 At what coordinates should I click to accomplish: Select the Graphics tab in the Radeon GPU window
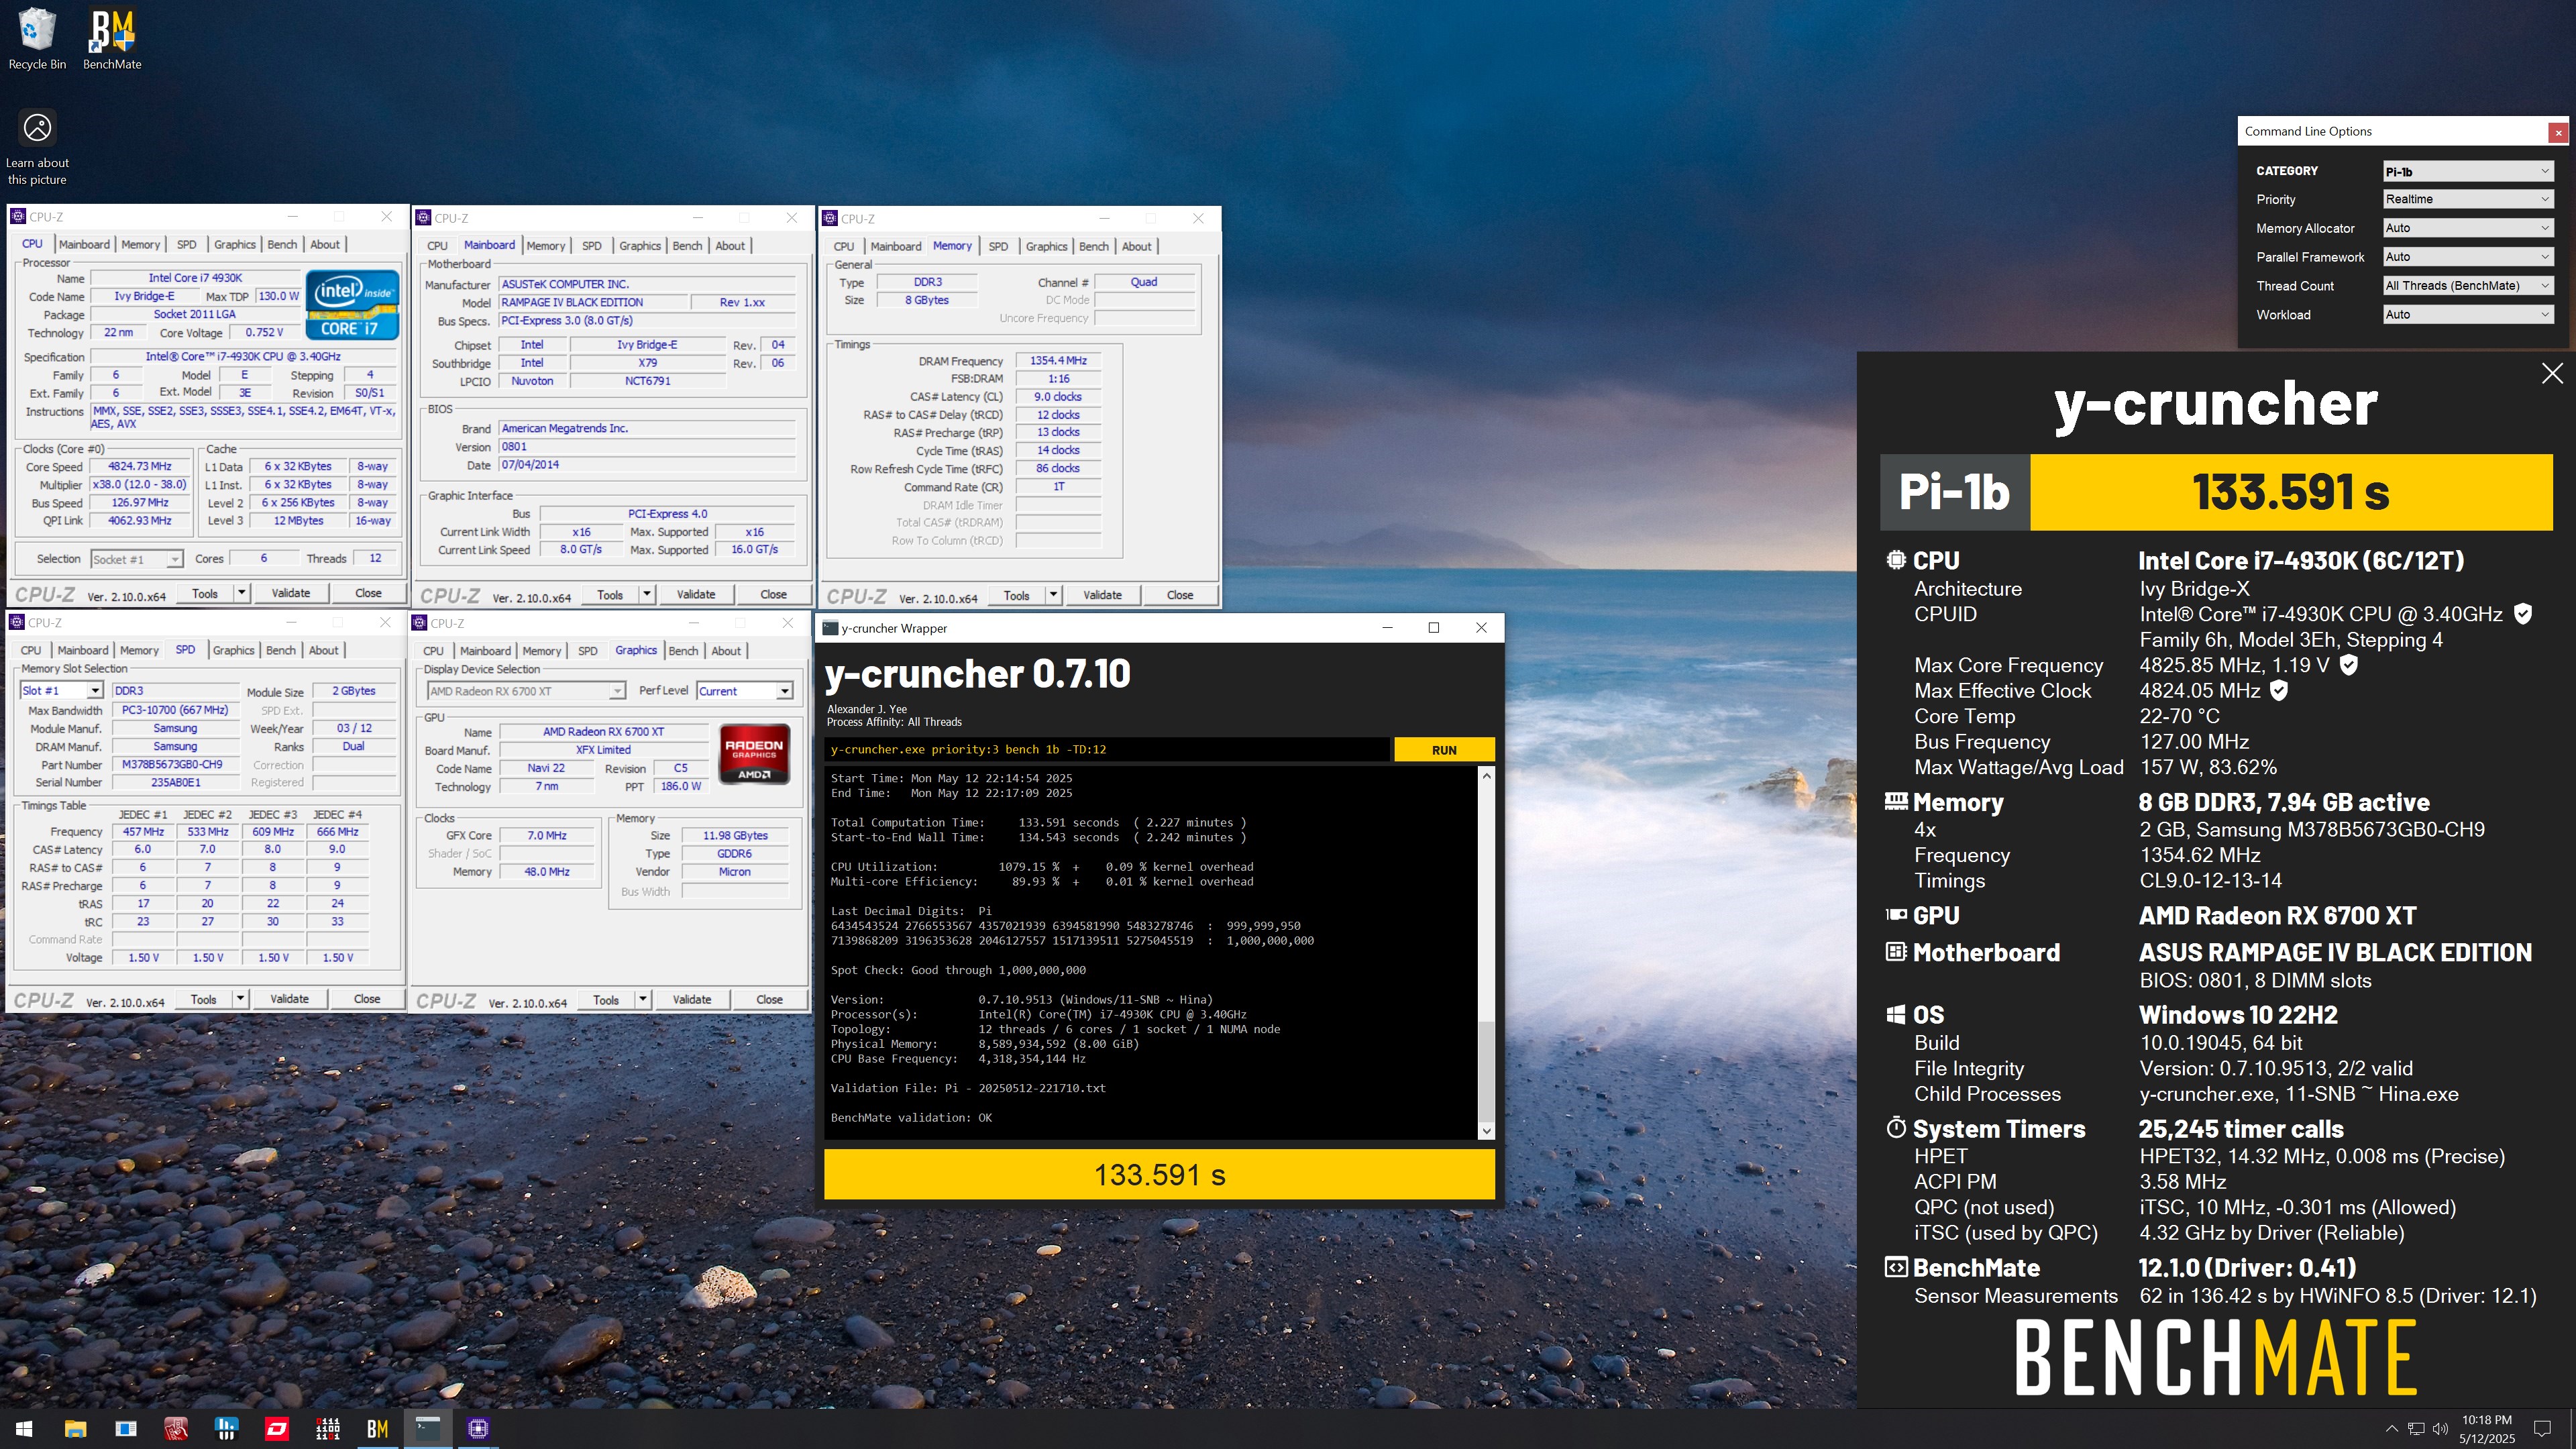[x=636, y=650]
